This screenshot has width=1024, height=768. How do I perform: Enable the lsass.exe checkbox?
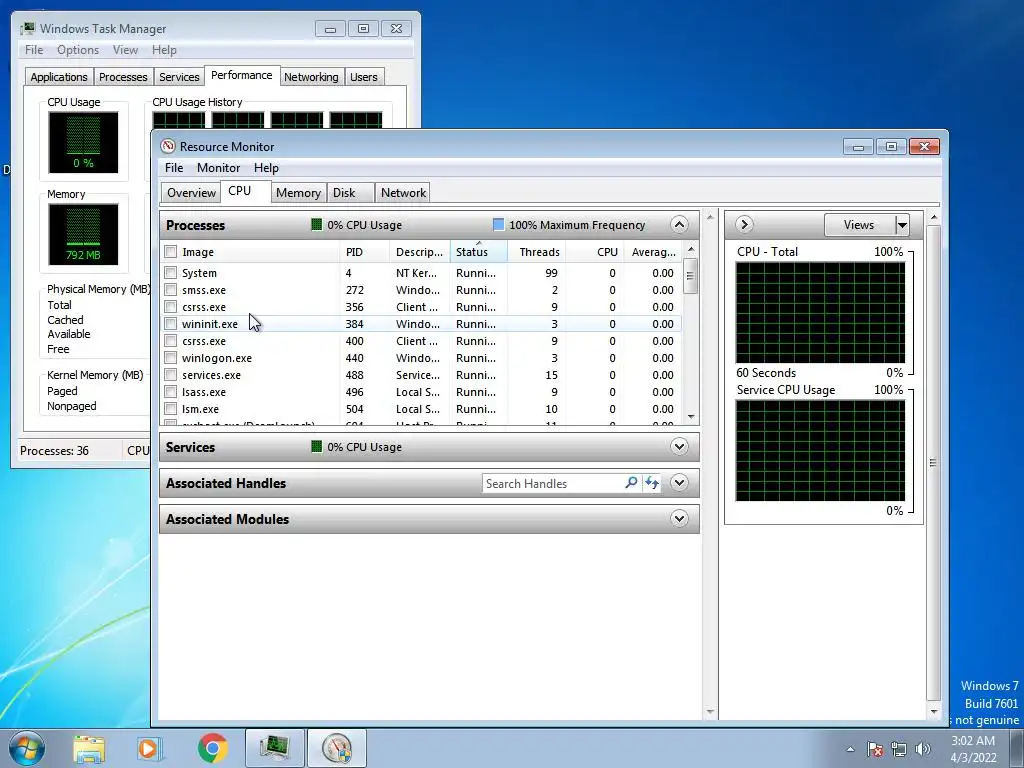click(x=170, y=392)
